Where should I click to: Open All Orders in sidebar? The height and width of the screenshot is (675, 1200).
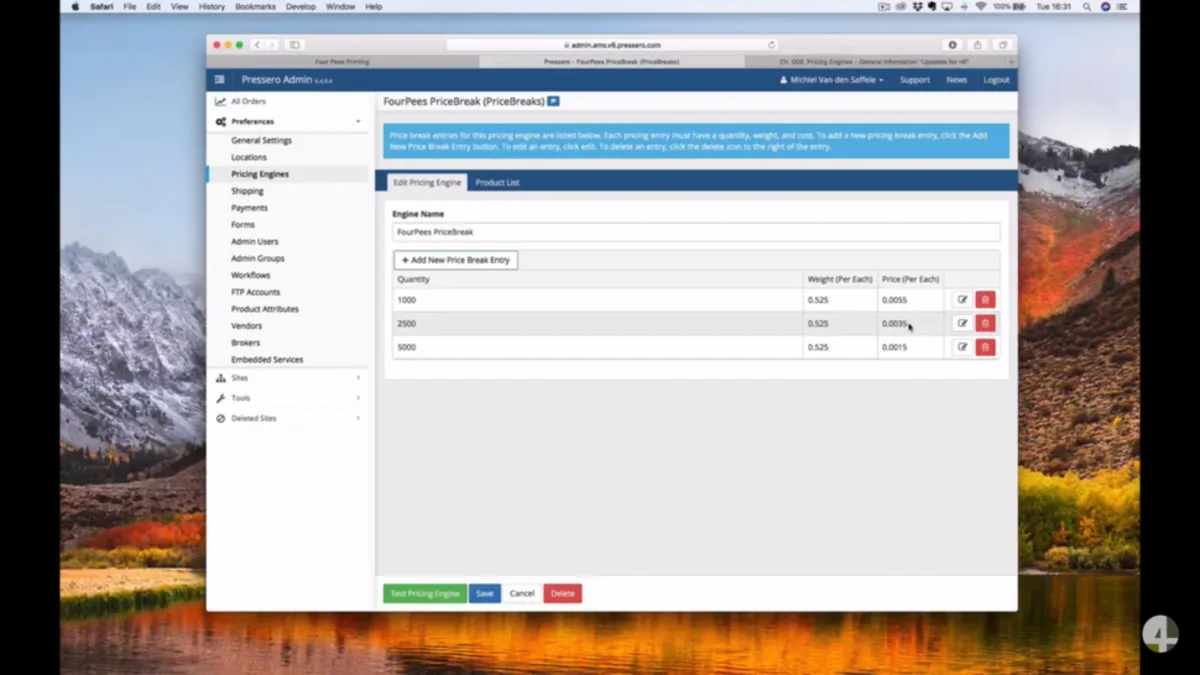pos(248,101)
